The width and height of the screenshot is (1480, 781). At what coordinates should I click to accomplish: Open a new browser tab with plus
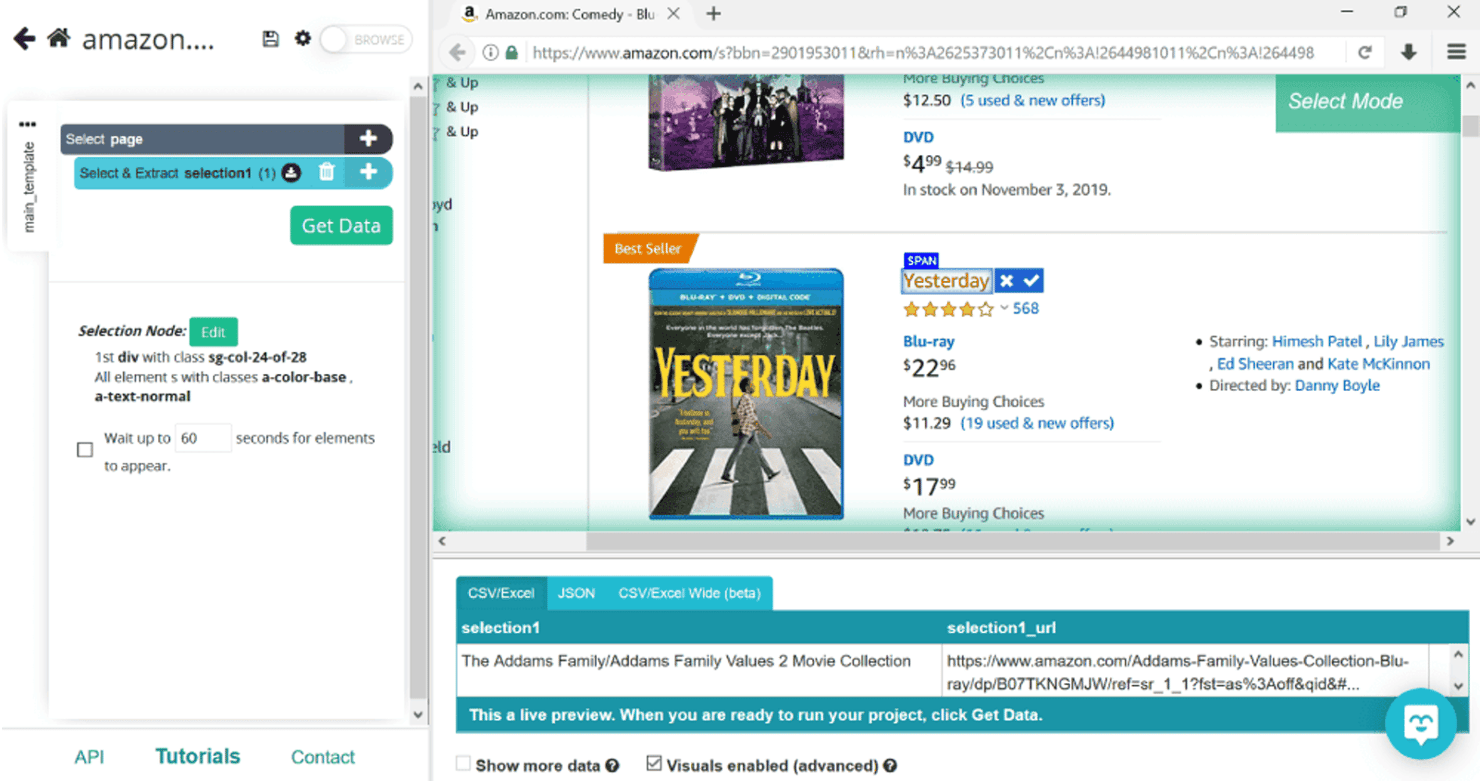(x=713, y=14)
